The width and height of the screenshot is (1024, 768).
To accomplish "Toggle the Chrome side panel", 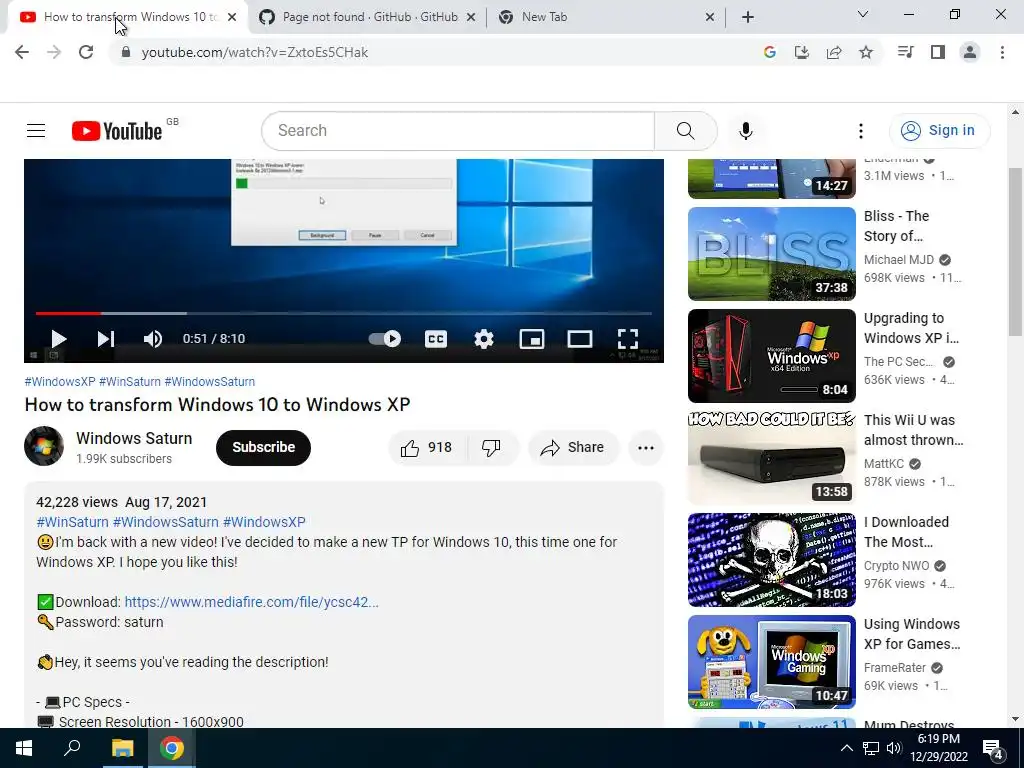I will (x=938, y=52).
